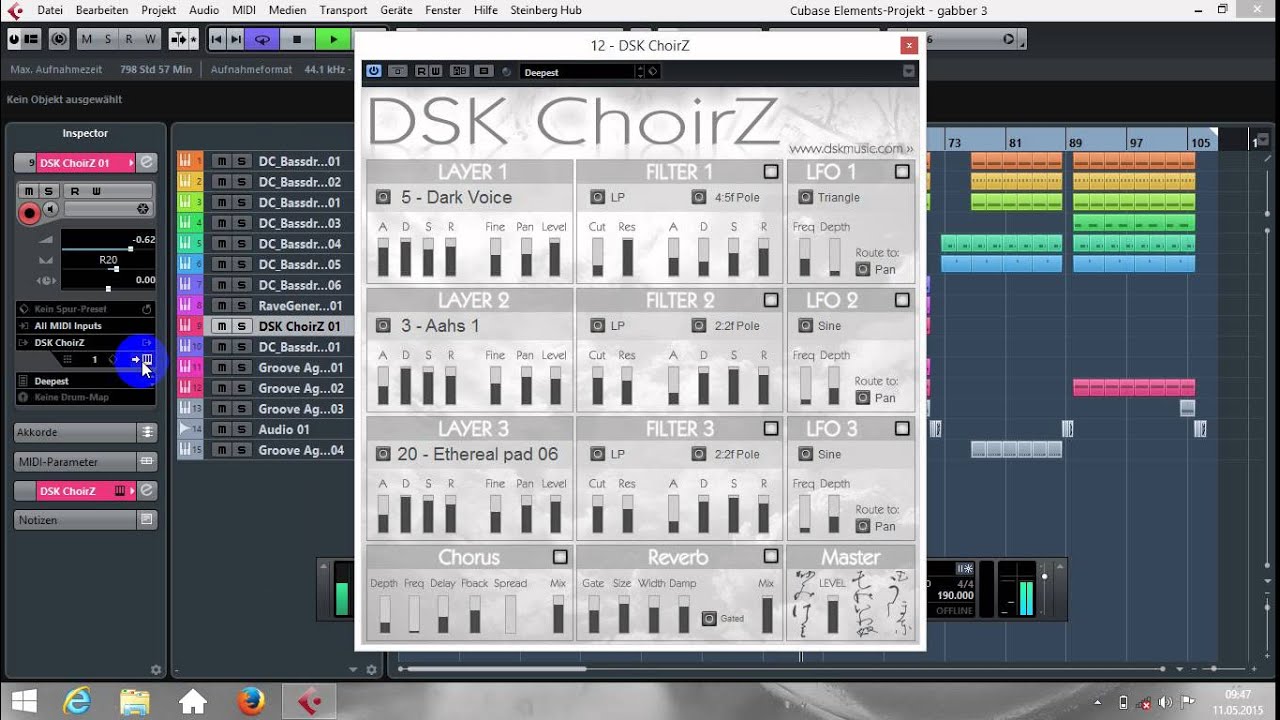Click Inspector record enable red button
Screen dimensions: 1280x720
point(29,212)
